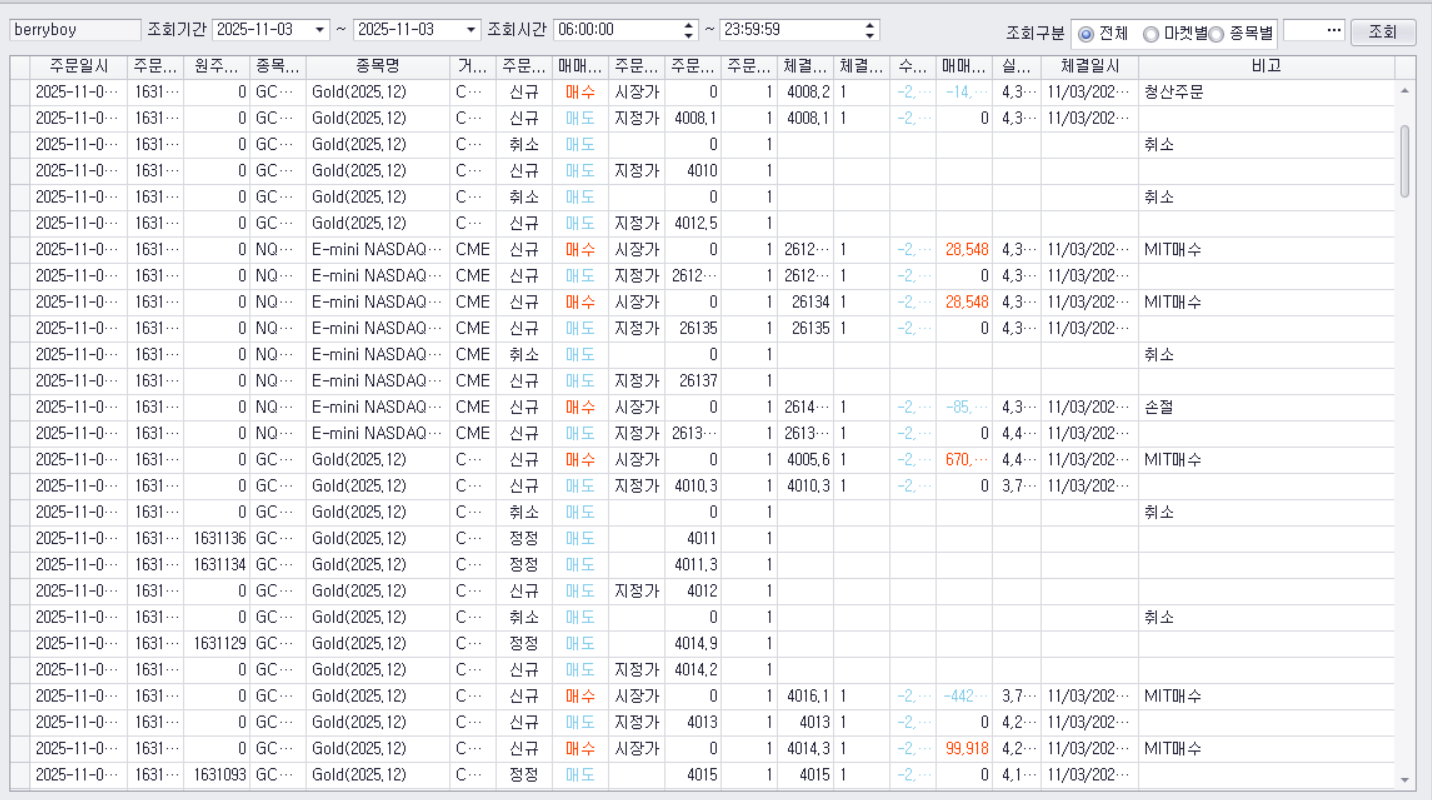Click the berryboy account field
Screen dimensions: 1432x800
[75, 30]
